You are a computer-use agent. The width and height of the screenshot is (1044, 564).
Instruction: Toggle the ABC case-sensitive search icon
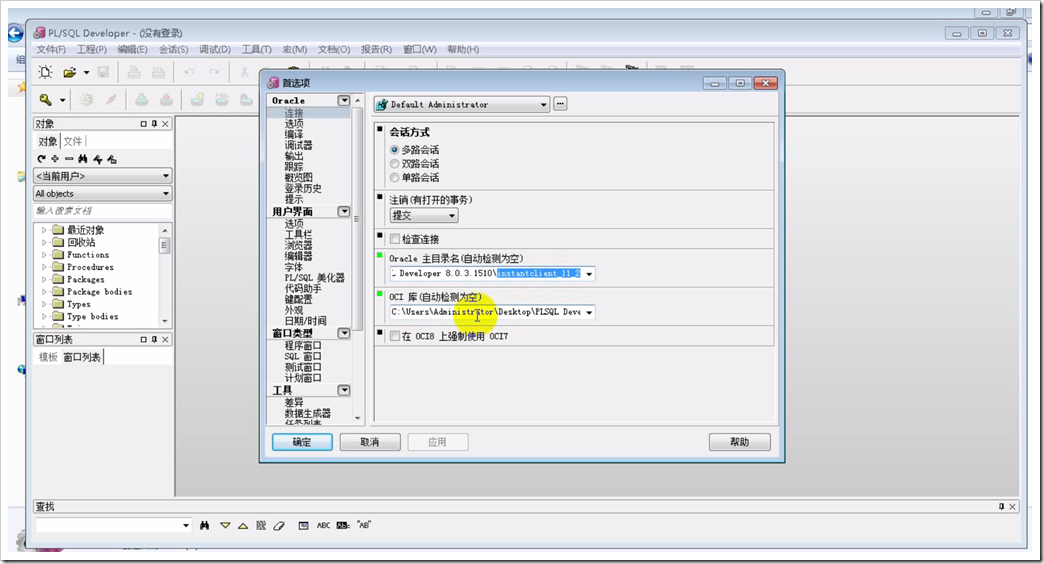[x=323, y=525]
